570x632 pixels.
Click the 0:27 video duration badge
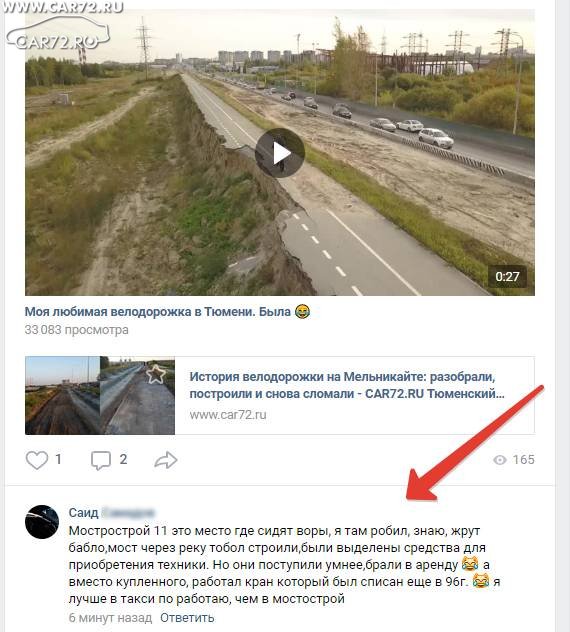(x=507, y=276)
